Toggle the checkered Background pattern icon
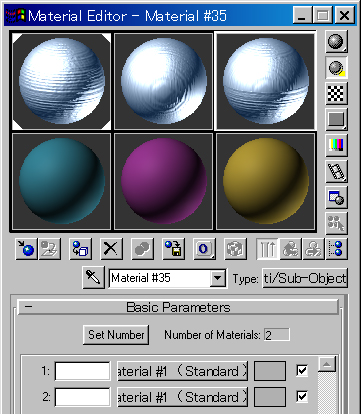 tap(336, 94)
